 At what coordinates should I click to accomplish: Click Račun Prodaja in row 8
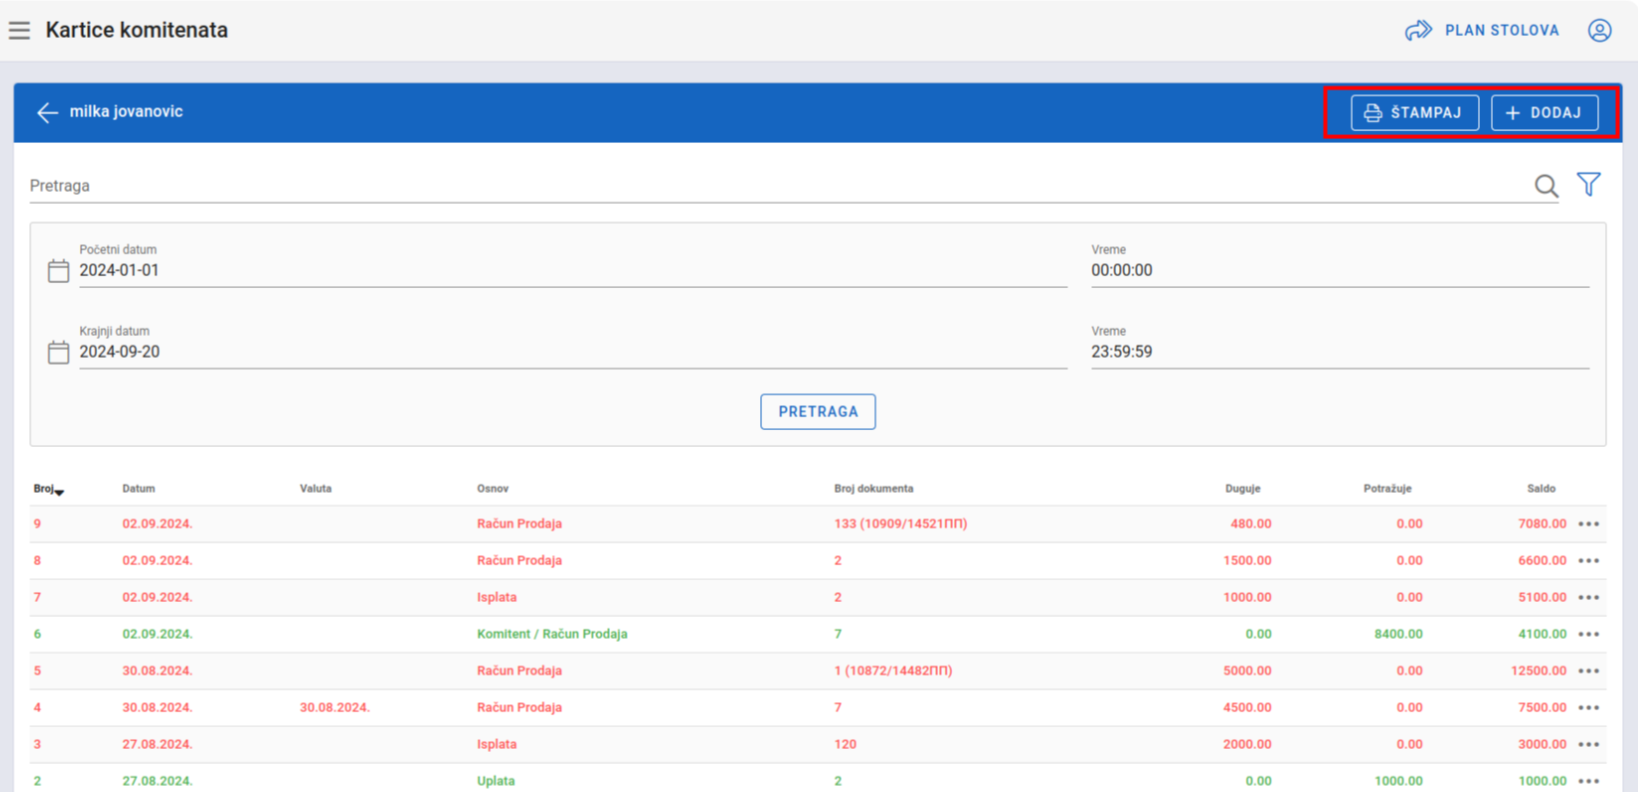tap(519, 561)
